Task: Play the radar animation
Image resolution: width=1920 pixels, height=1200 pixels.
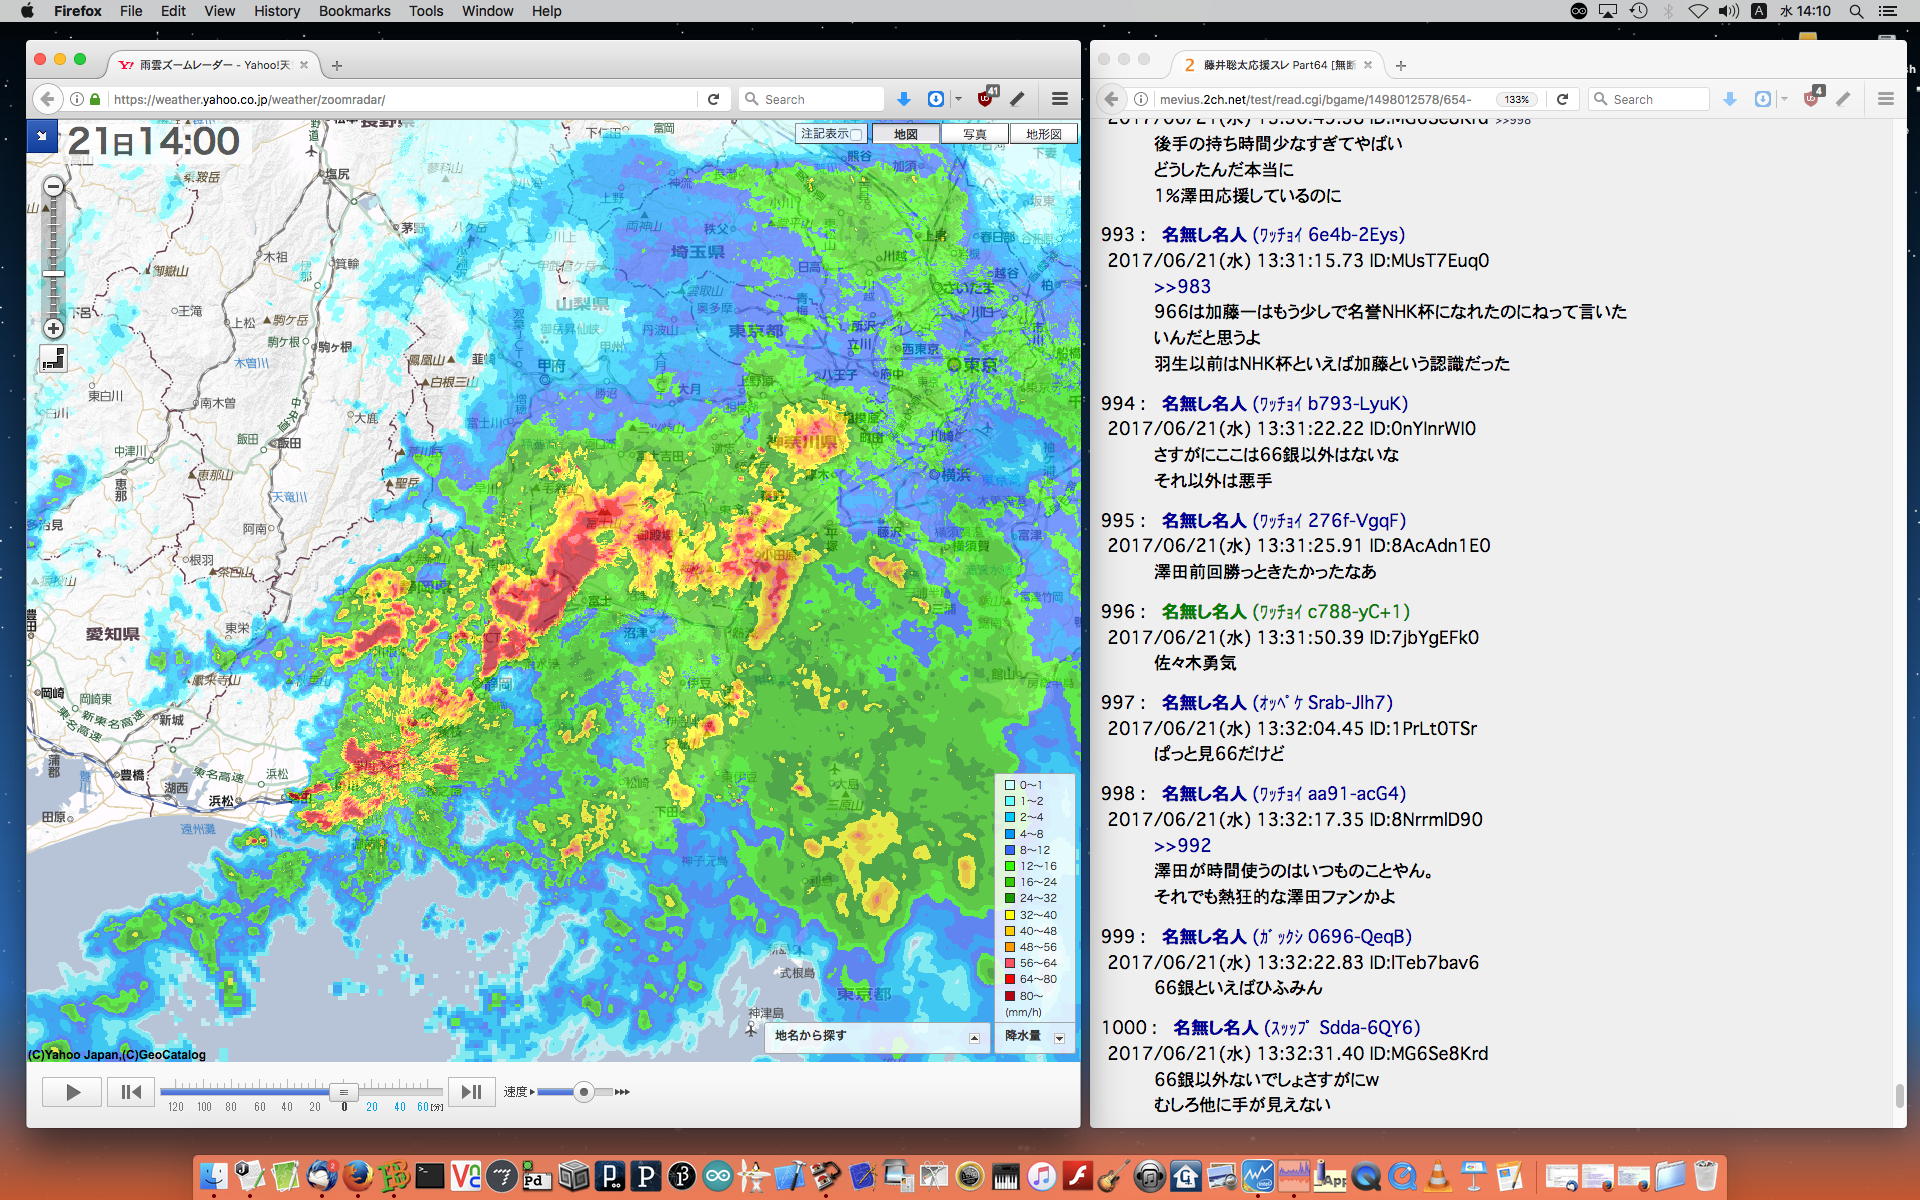Action: coord(72,1092)
